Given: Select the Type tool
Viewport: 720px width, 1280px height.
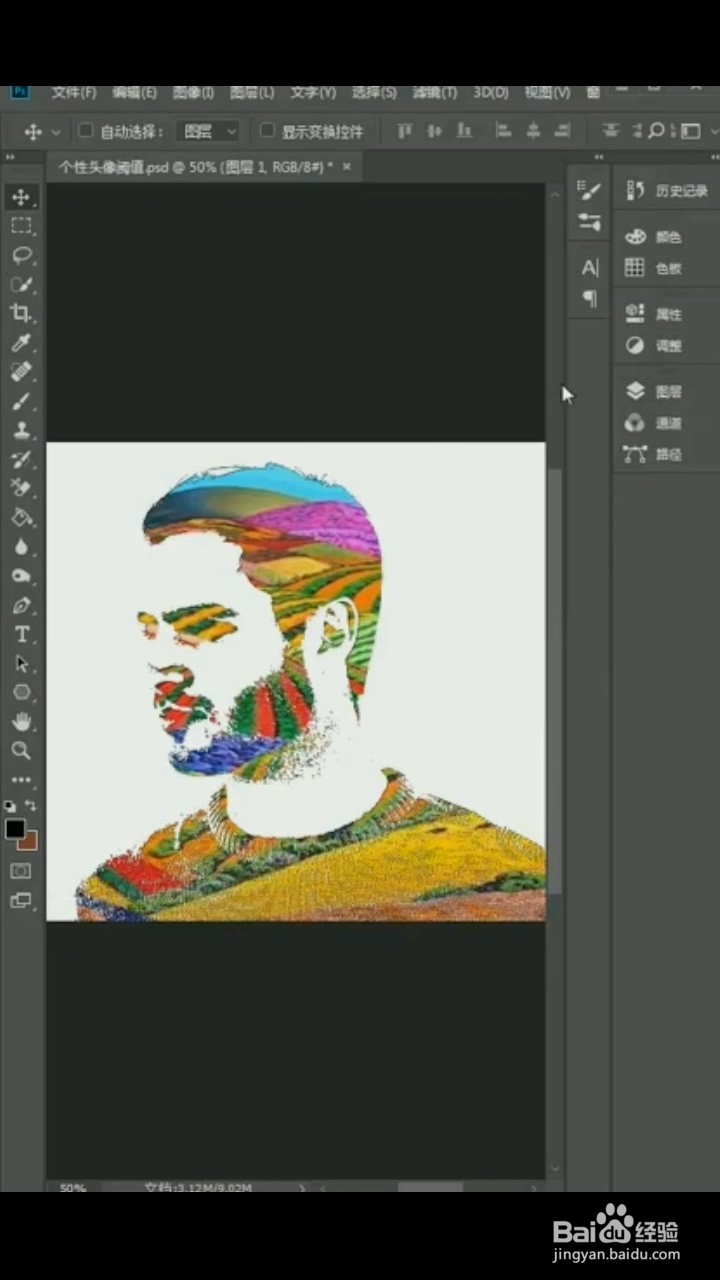Looking at the screenshot, I should 21,634.
